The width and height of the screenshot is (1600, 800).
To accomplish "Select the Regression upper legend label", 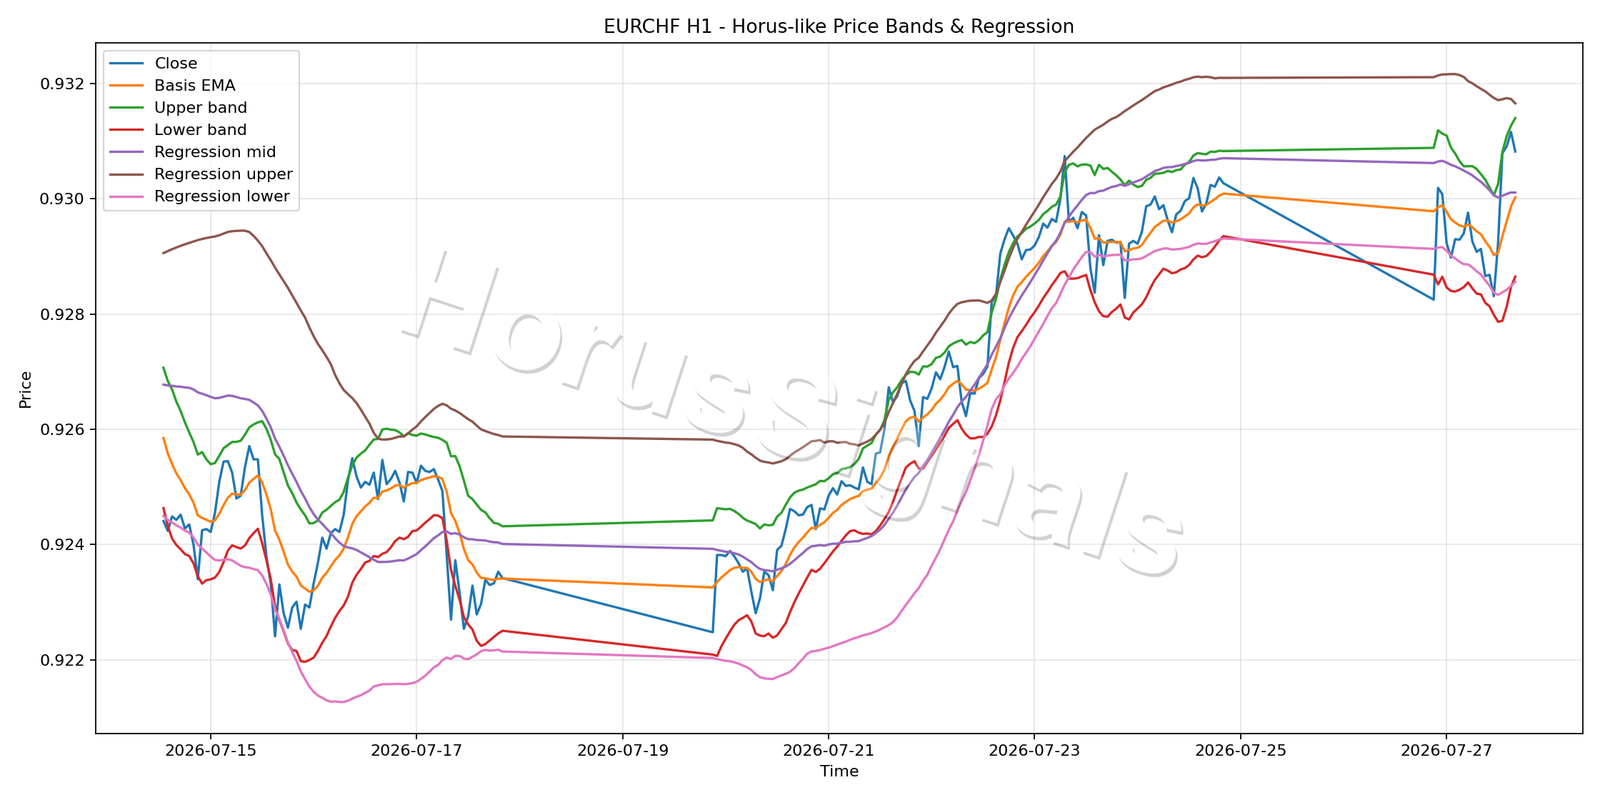I will point(223,174).
